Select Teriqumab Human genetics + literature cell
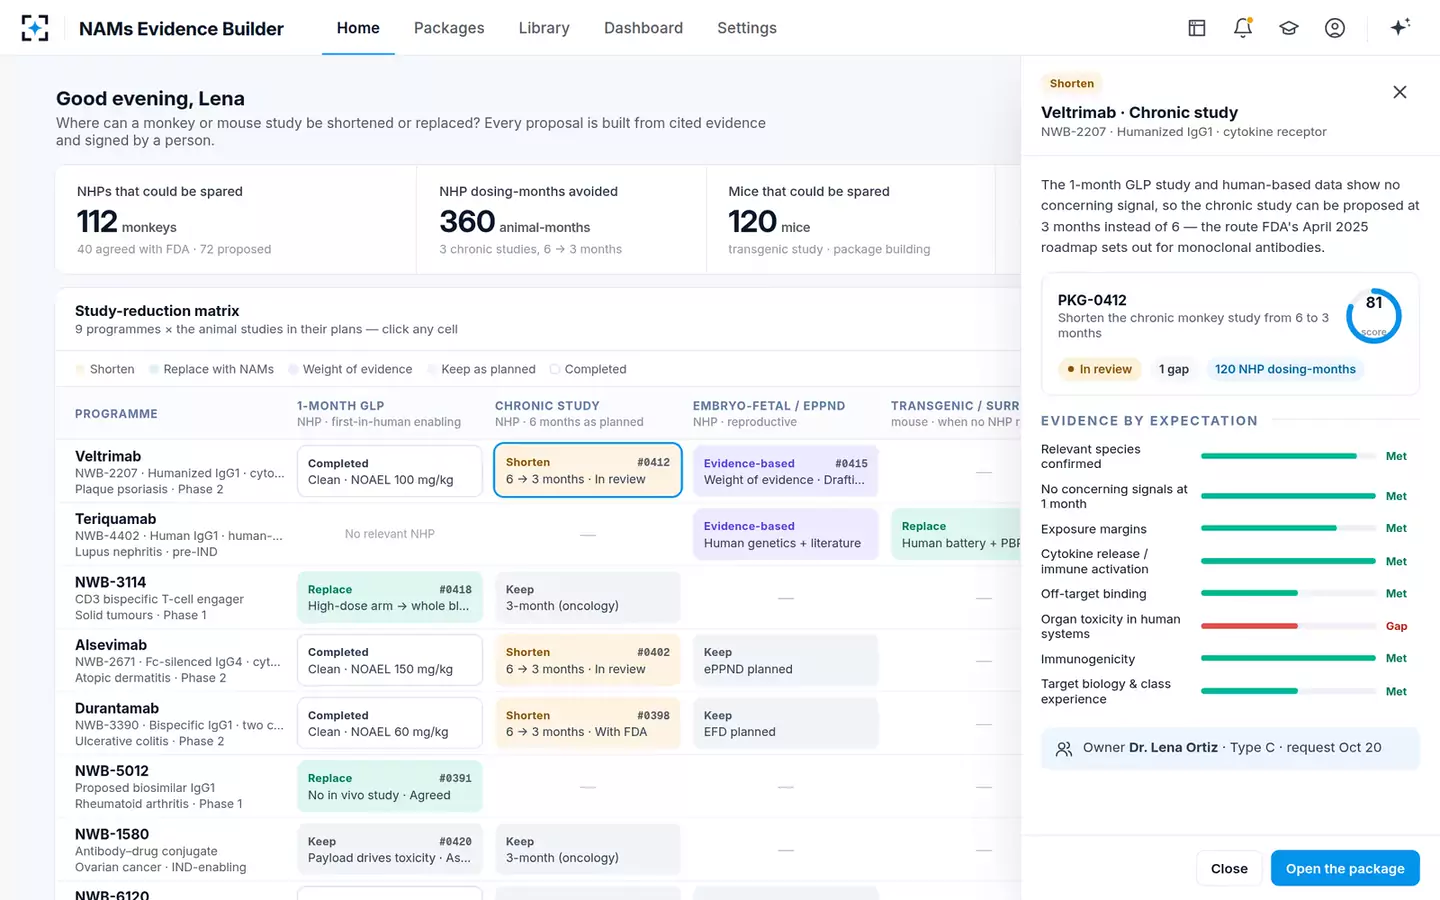1440x900 pixels. pos(785,534)
